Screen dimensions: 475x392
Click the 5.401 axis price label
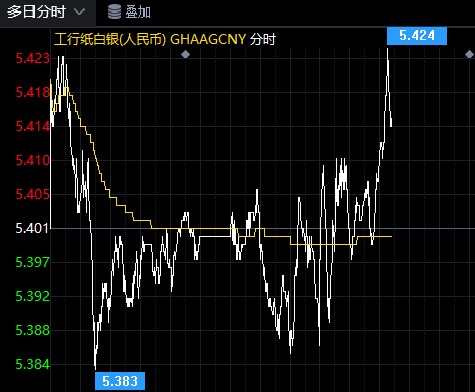click(32, 229)
